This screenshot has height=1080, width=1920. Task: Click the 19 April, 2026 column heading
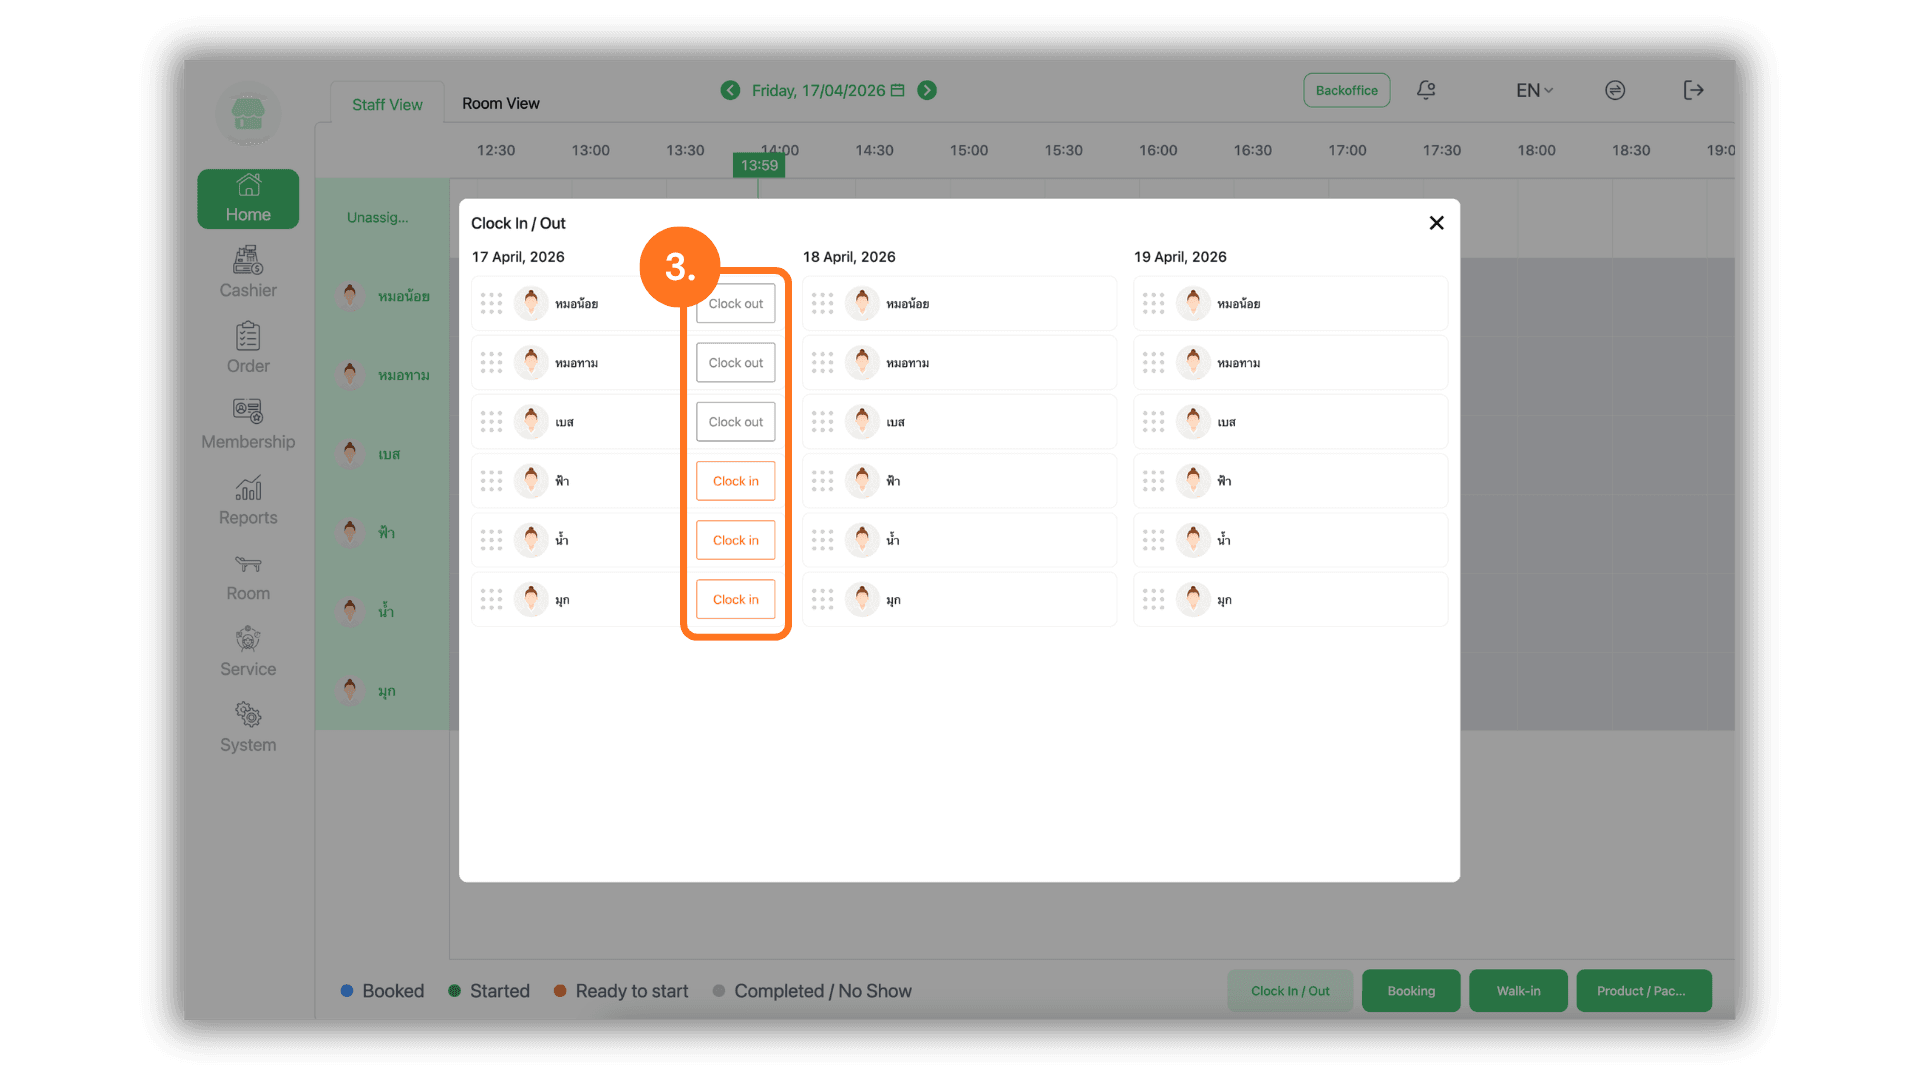[1180, 257]
